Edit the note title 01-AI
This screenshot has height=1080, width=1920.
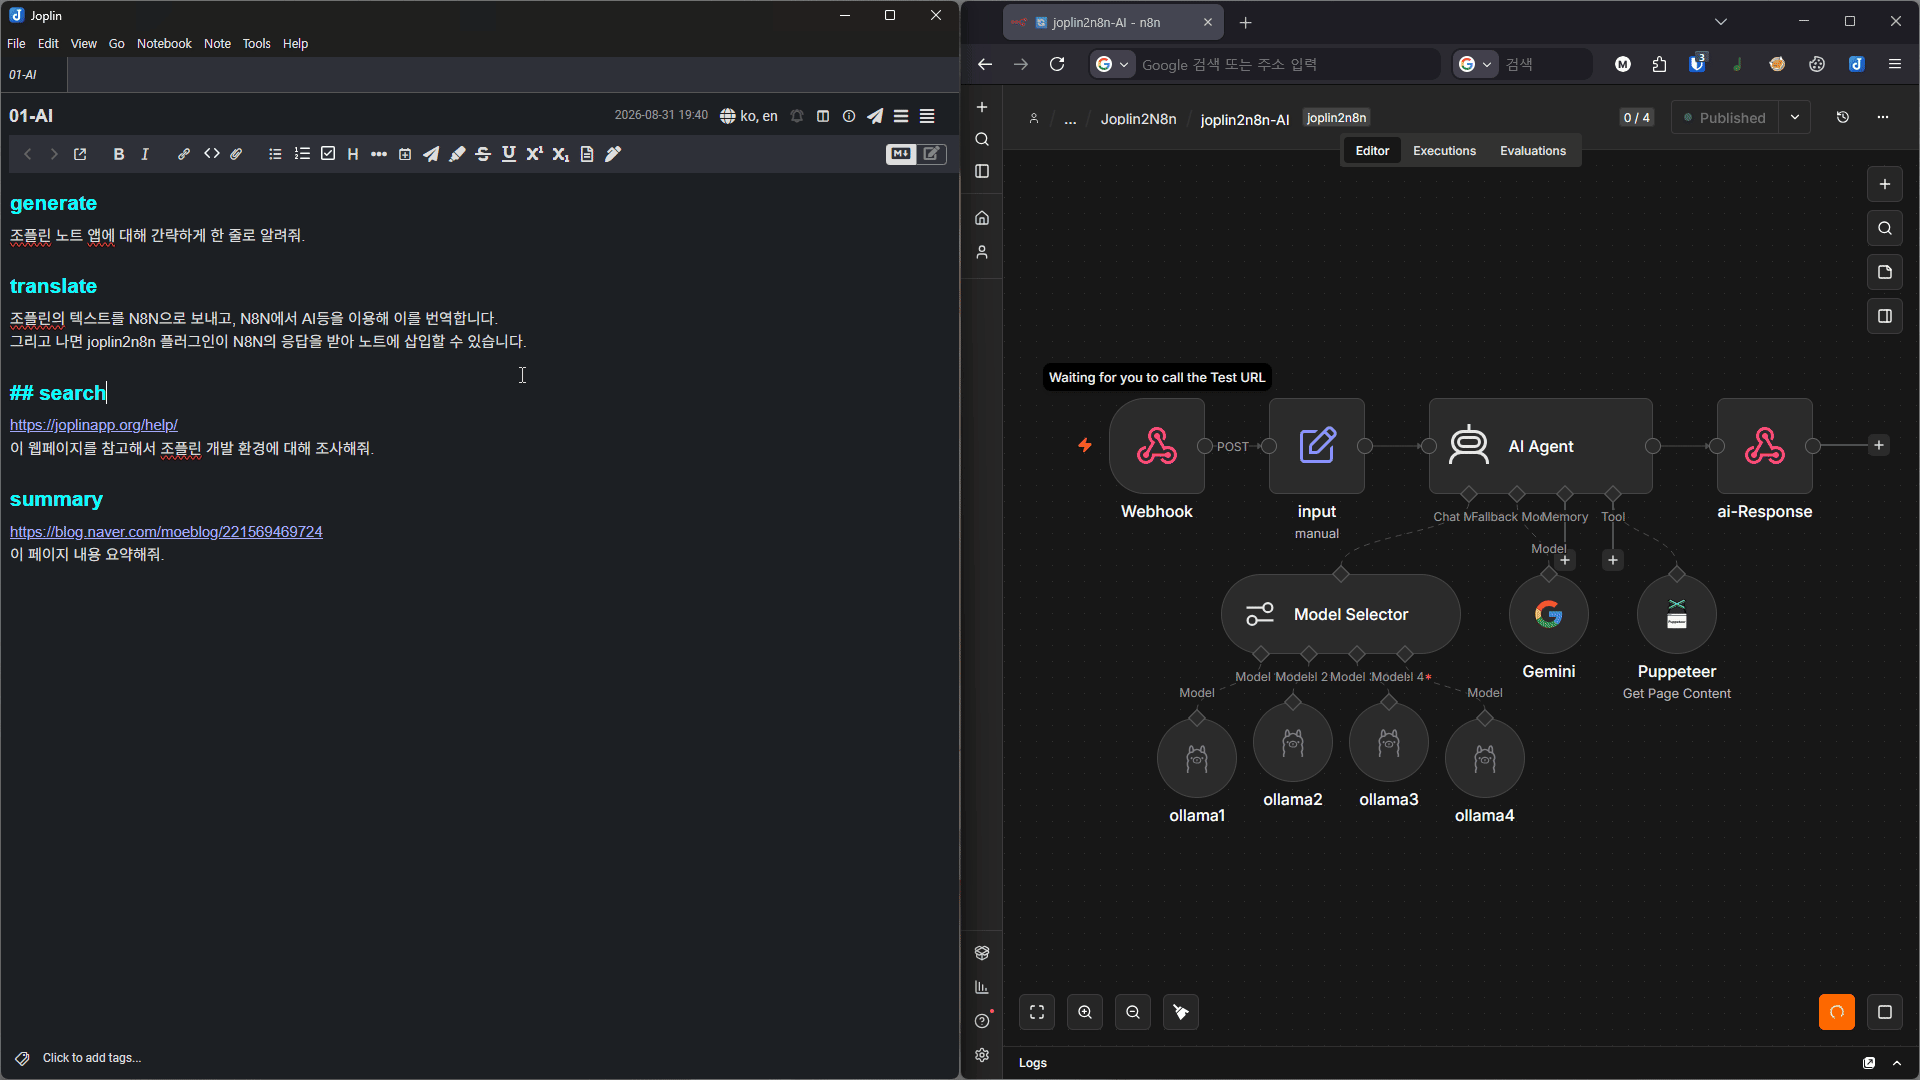[31, 116]
